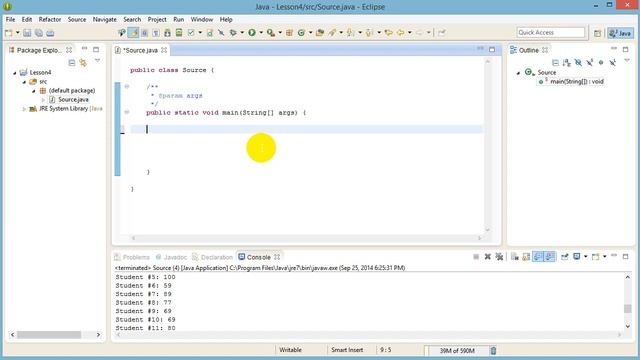This screenshot has height=360, width=640.
Task: Click the New Java Class icon
Action: click(x=301, y=33)
